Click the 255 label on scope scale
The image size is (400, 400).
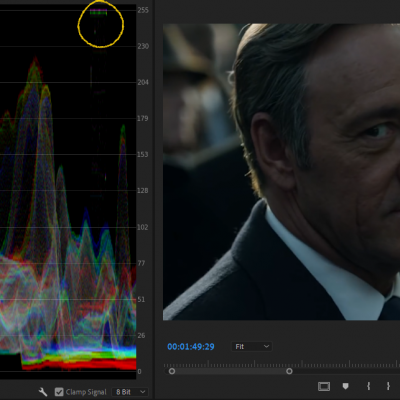coord(143,10)
